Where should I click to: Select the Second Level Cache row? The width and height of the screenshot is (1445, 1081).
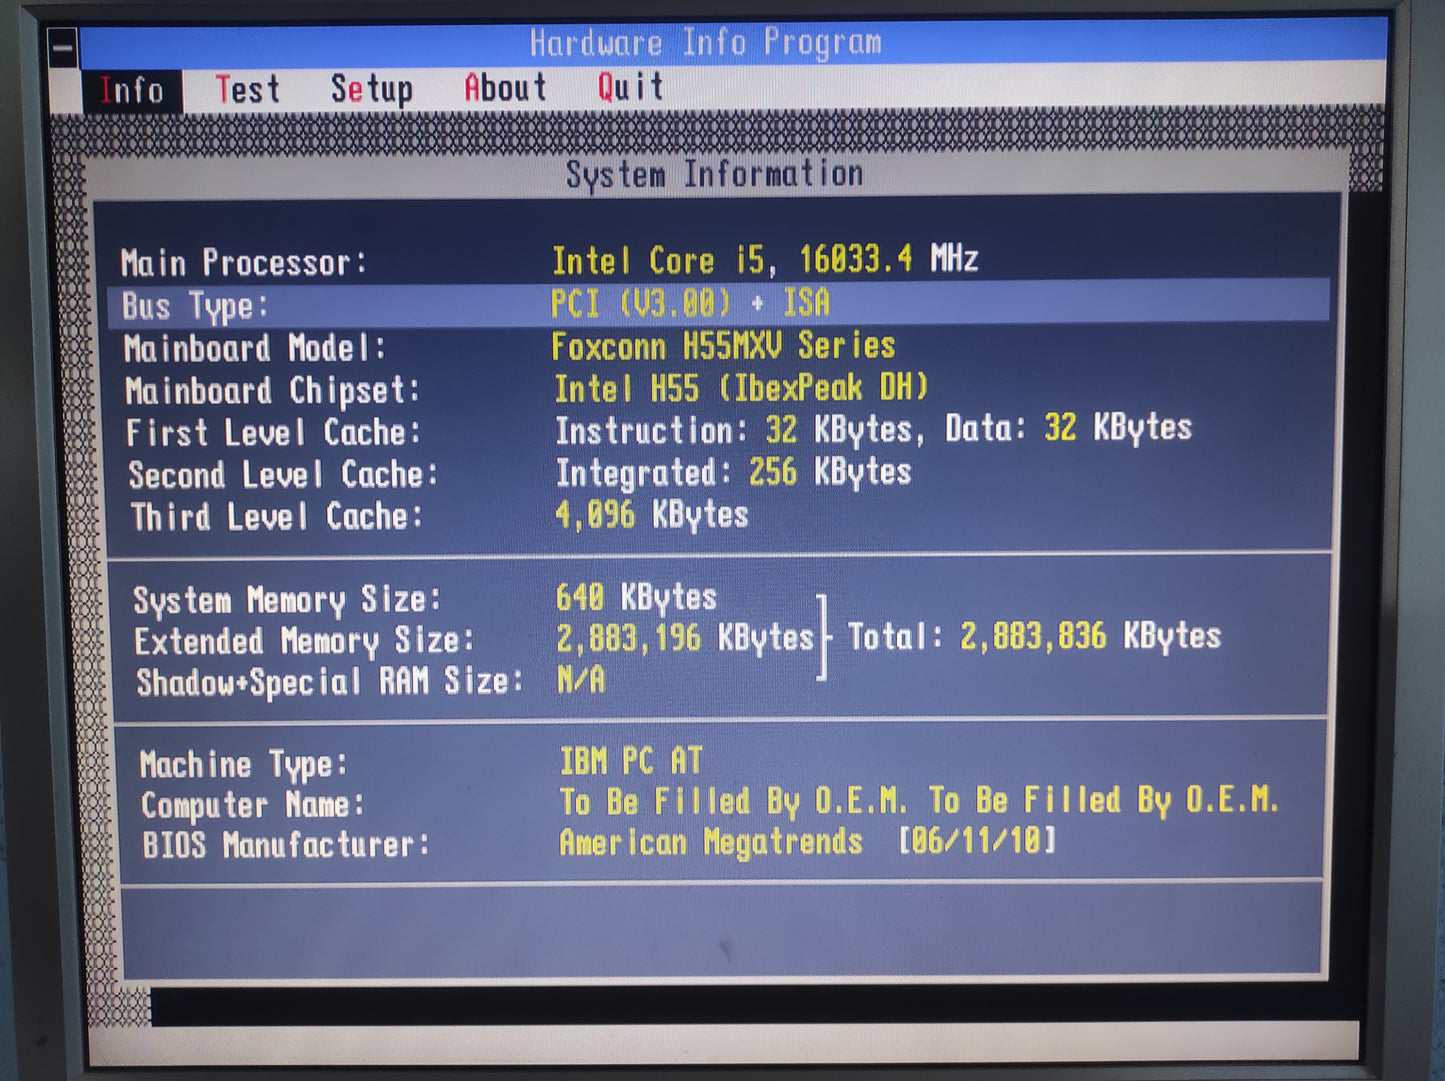tap(283, 475)
